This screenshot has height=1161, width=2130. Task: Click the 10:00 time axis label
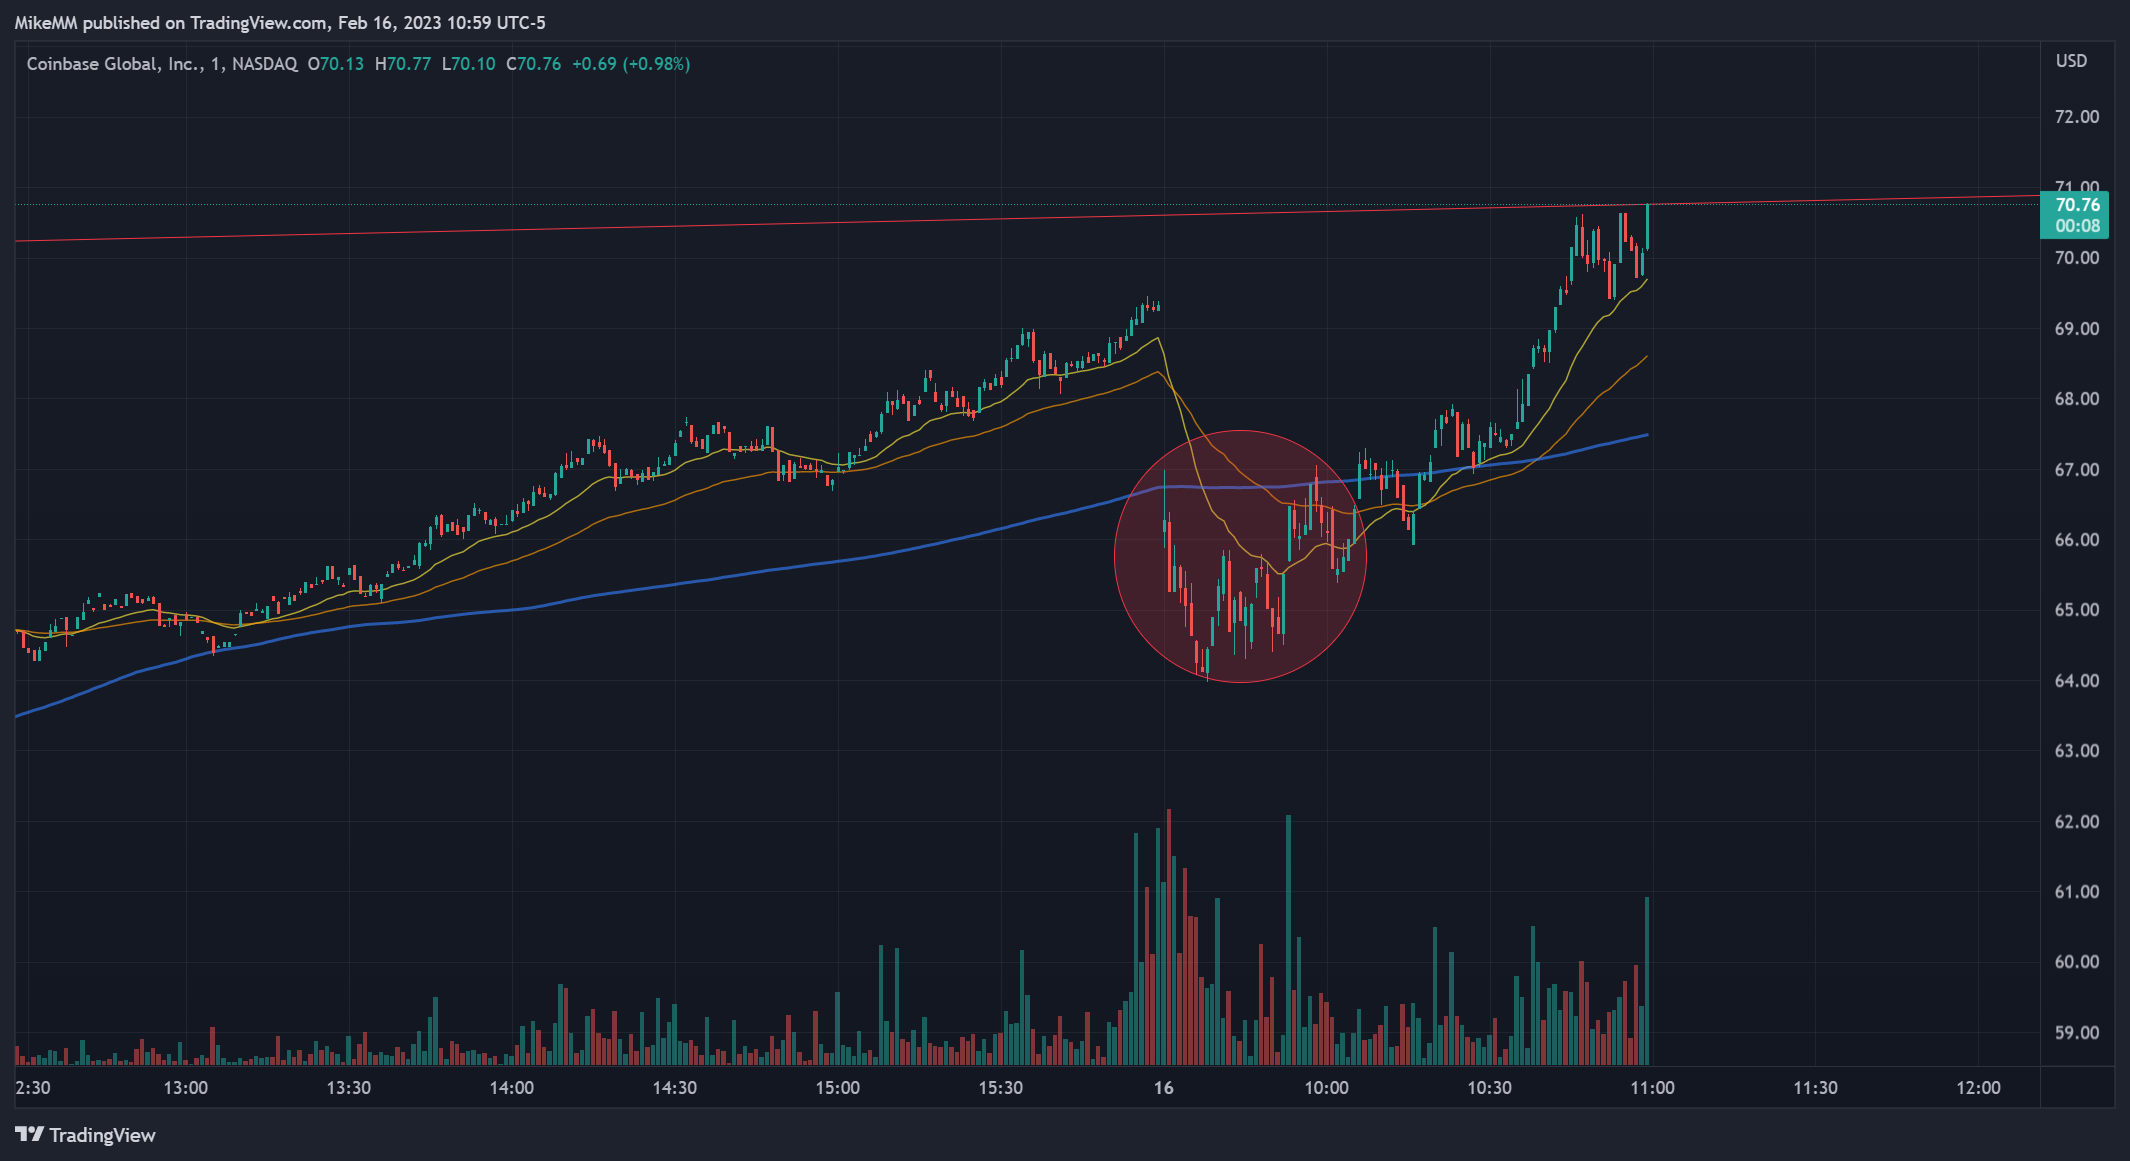pyautogui.click(x=1327, y=1088)
